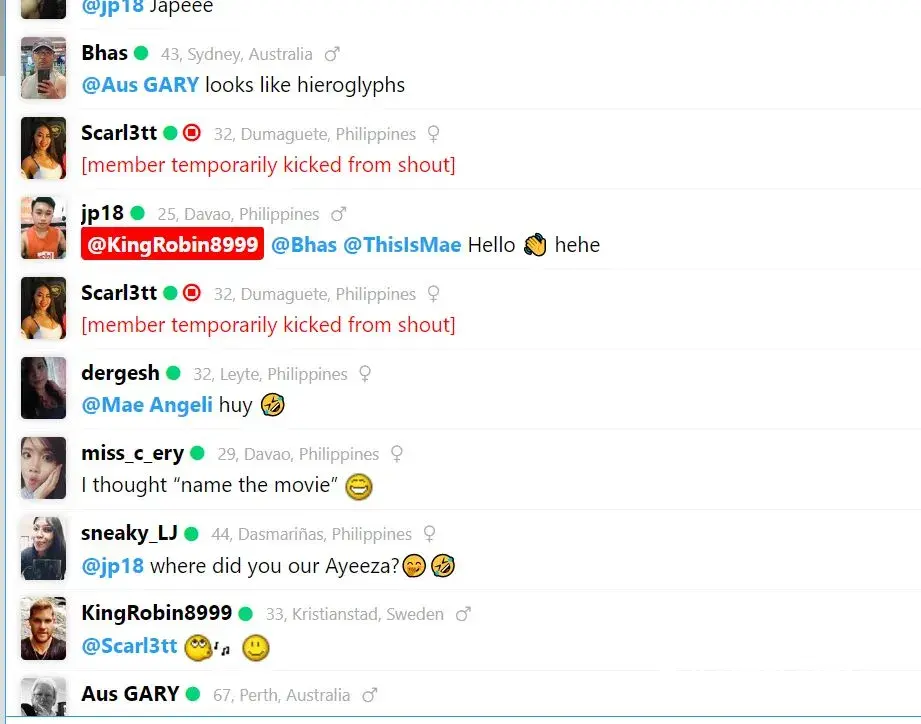The height and width of the screenshot is (724, 921).
Task: Click the female symbol beside Leyte, Philippines
Action: [365, 374]
